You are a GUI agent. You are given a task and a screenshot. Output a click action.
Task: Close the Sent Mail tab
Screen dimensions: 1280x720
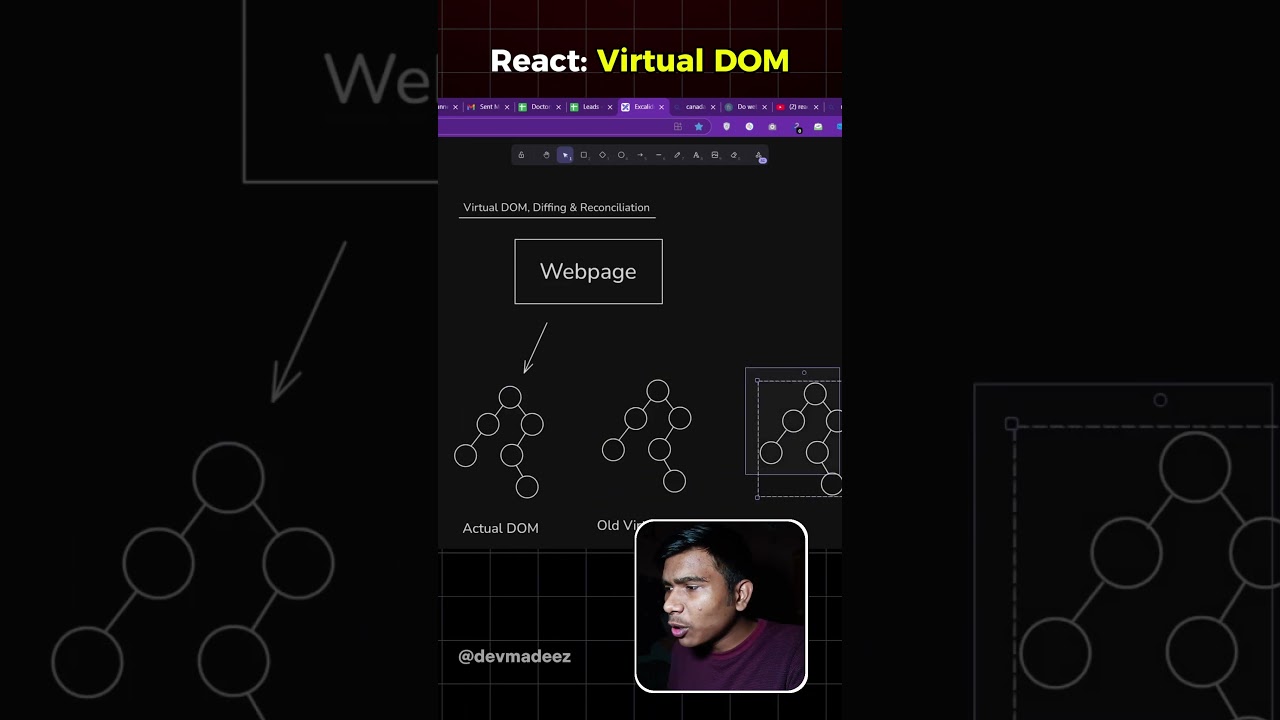coord(507,107)
